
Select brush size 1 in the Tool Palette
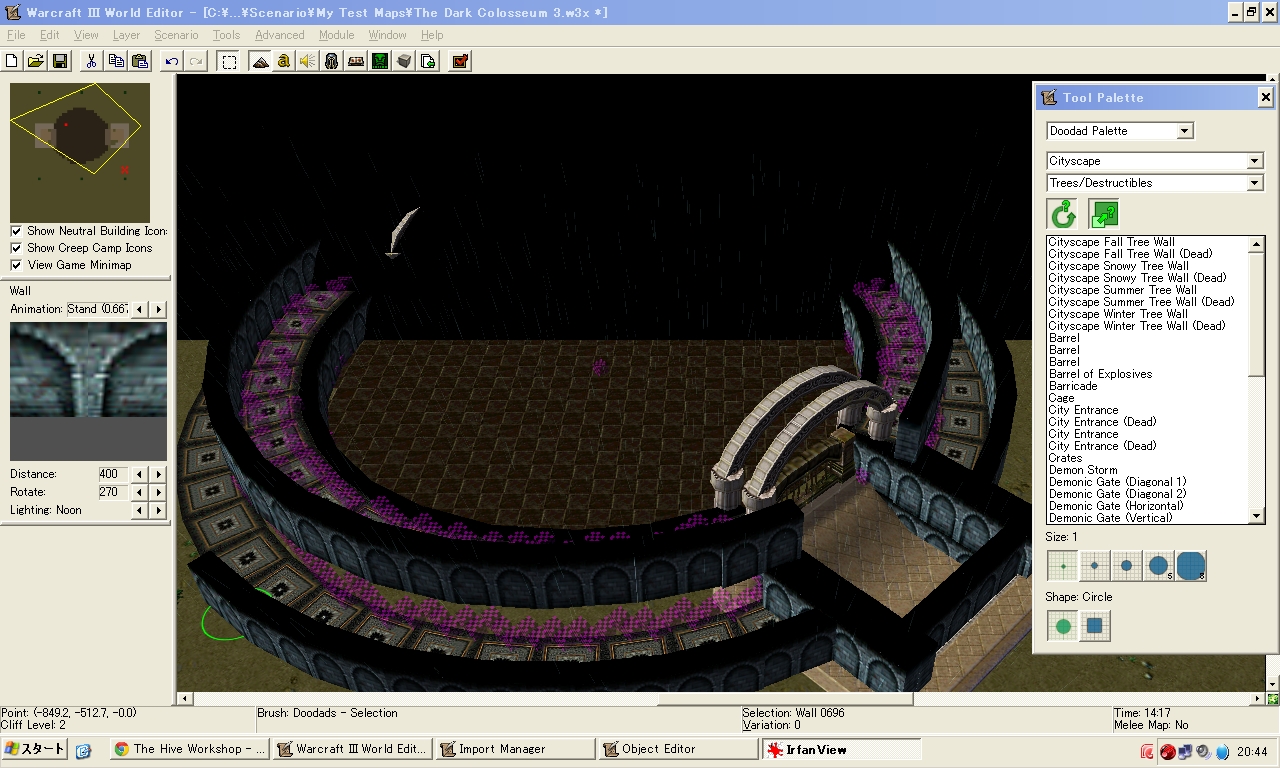(x=1062, y=566)
